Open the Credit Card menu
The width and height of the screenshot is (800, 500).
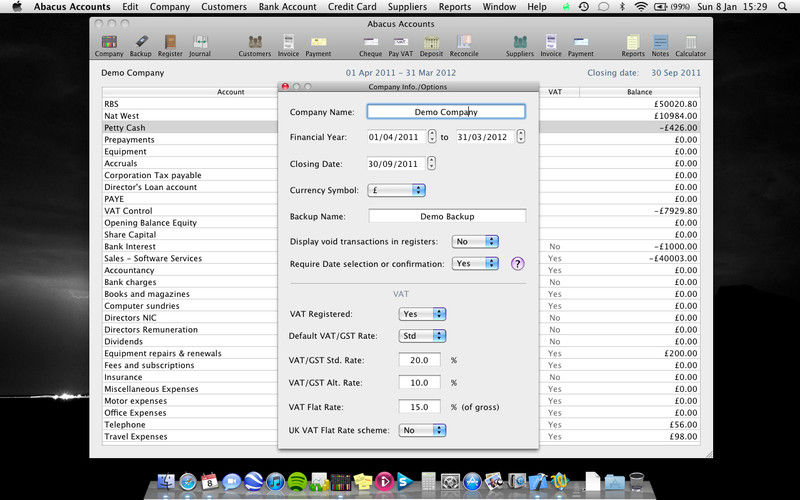[x=352, y=7]
